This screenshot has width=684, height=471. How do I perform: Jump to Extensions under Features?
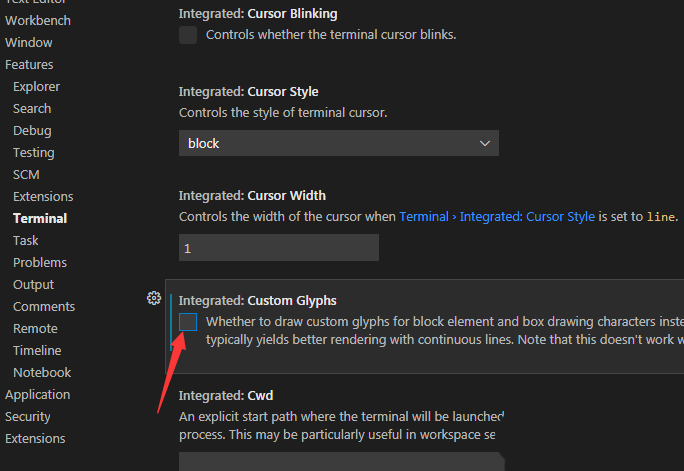tap(43, 197)
